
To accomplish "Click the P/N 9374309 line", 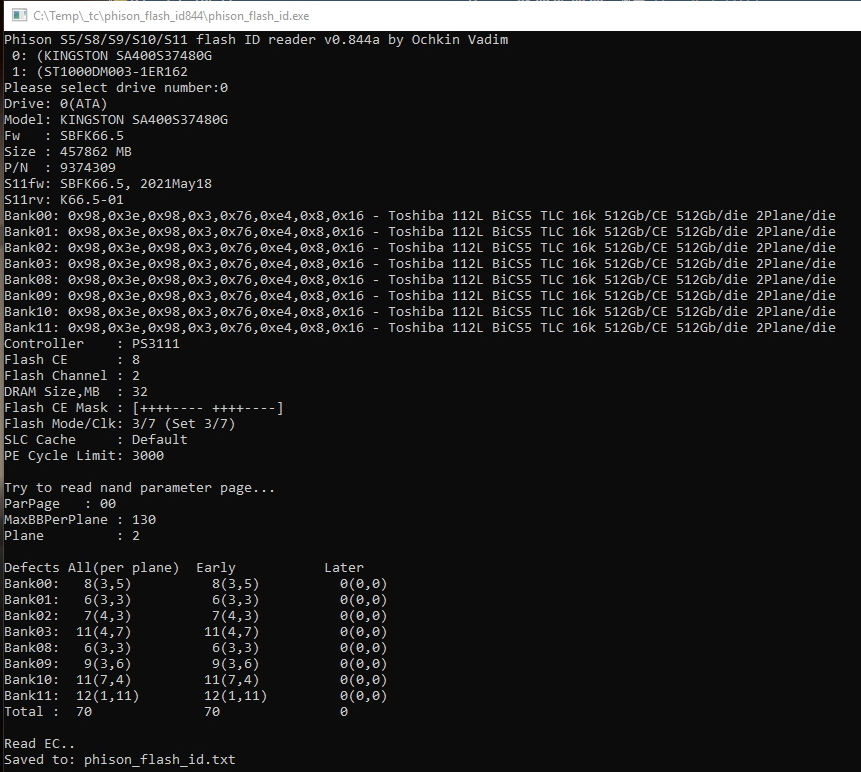I will [x=60, y=168].
